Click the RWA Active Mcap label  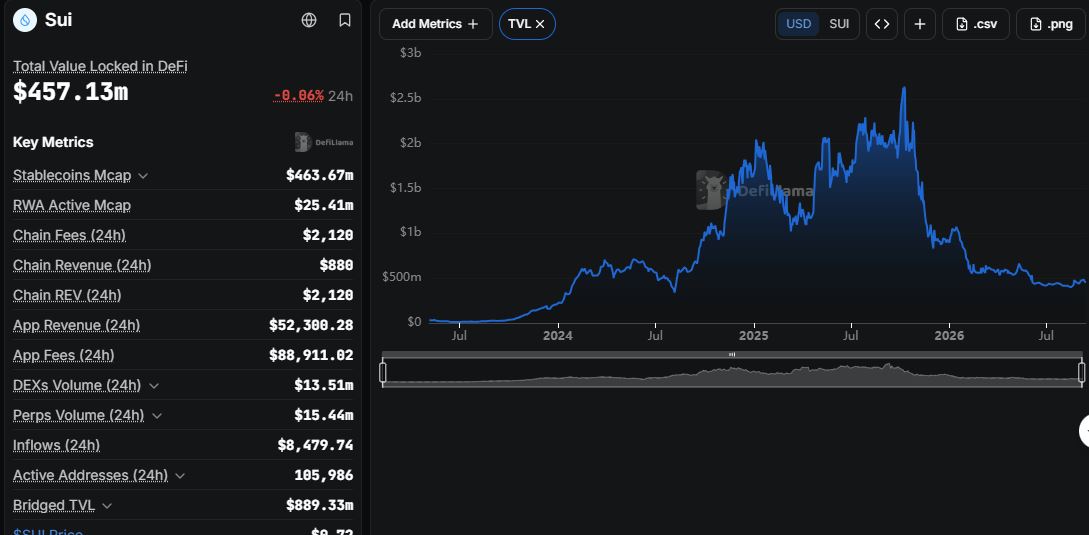pos(72,205)
